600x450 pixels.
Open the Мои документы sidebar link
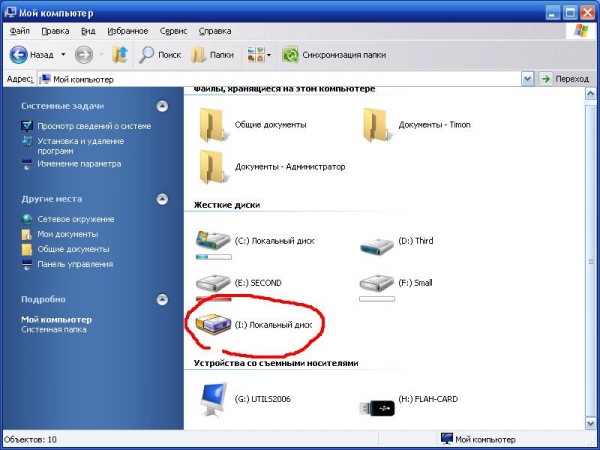point(68,234)
